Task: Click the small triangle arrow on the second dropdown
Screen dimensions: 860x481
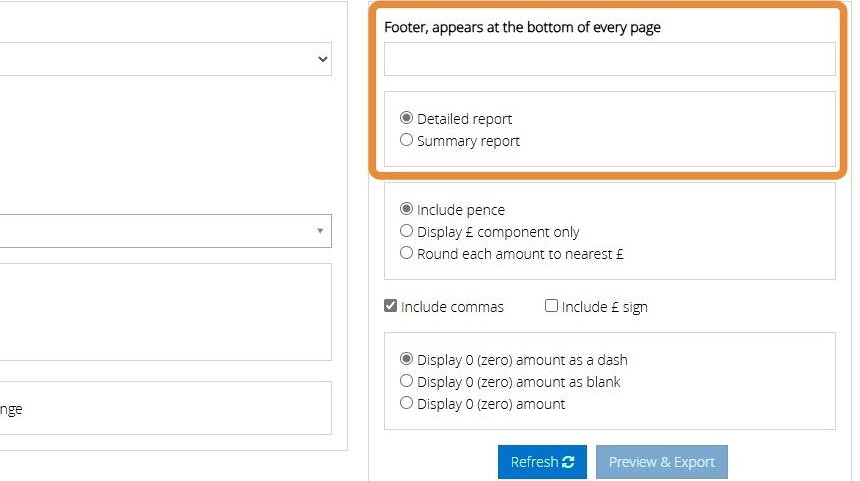Action: pyautogui.click(x=320, y=231)
